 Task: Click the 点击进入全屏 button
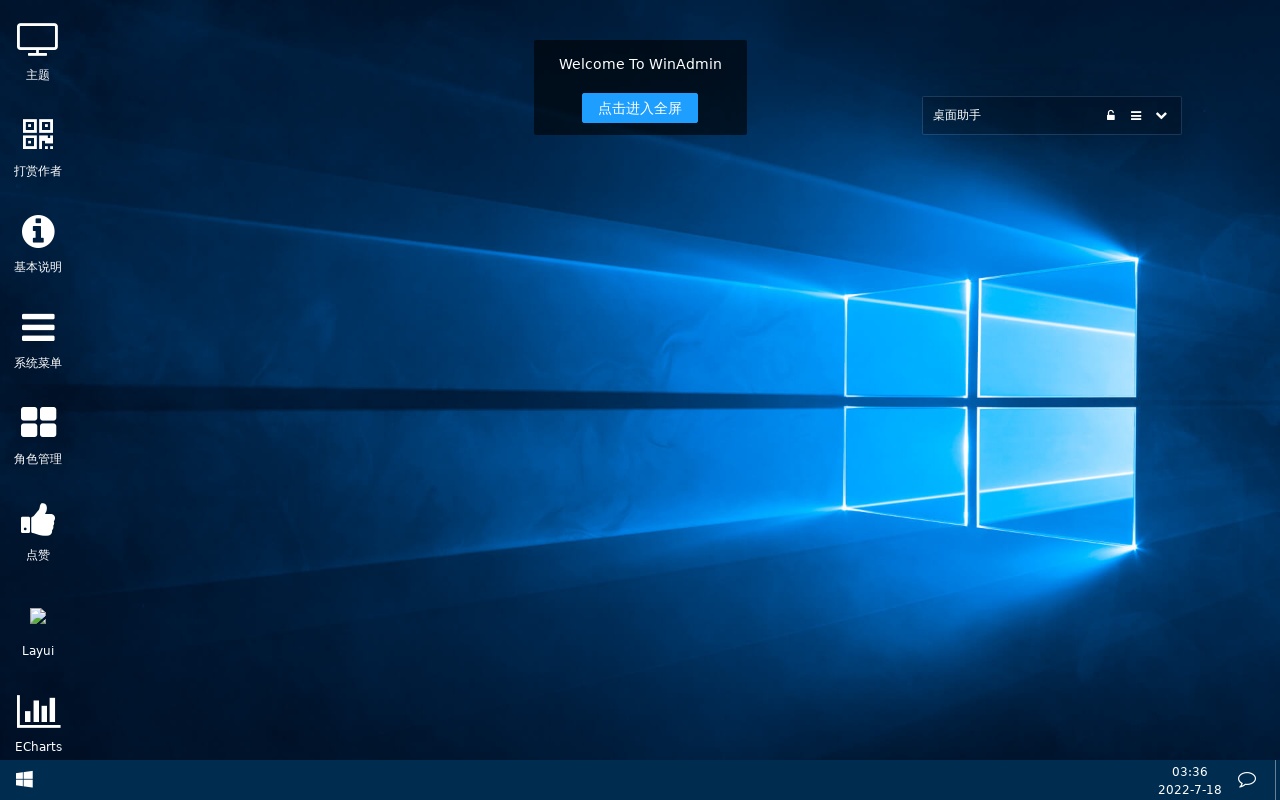(640, 108)
